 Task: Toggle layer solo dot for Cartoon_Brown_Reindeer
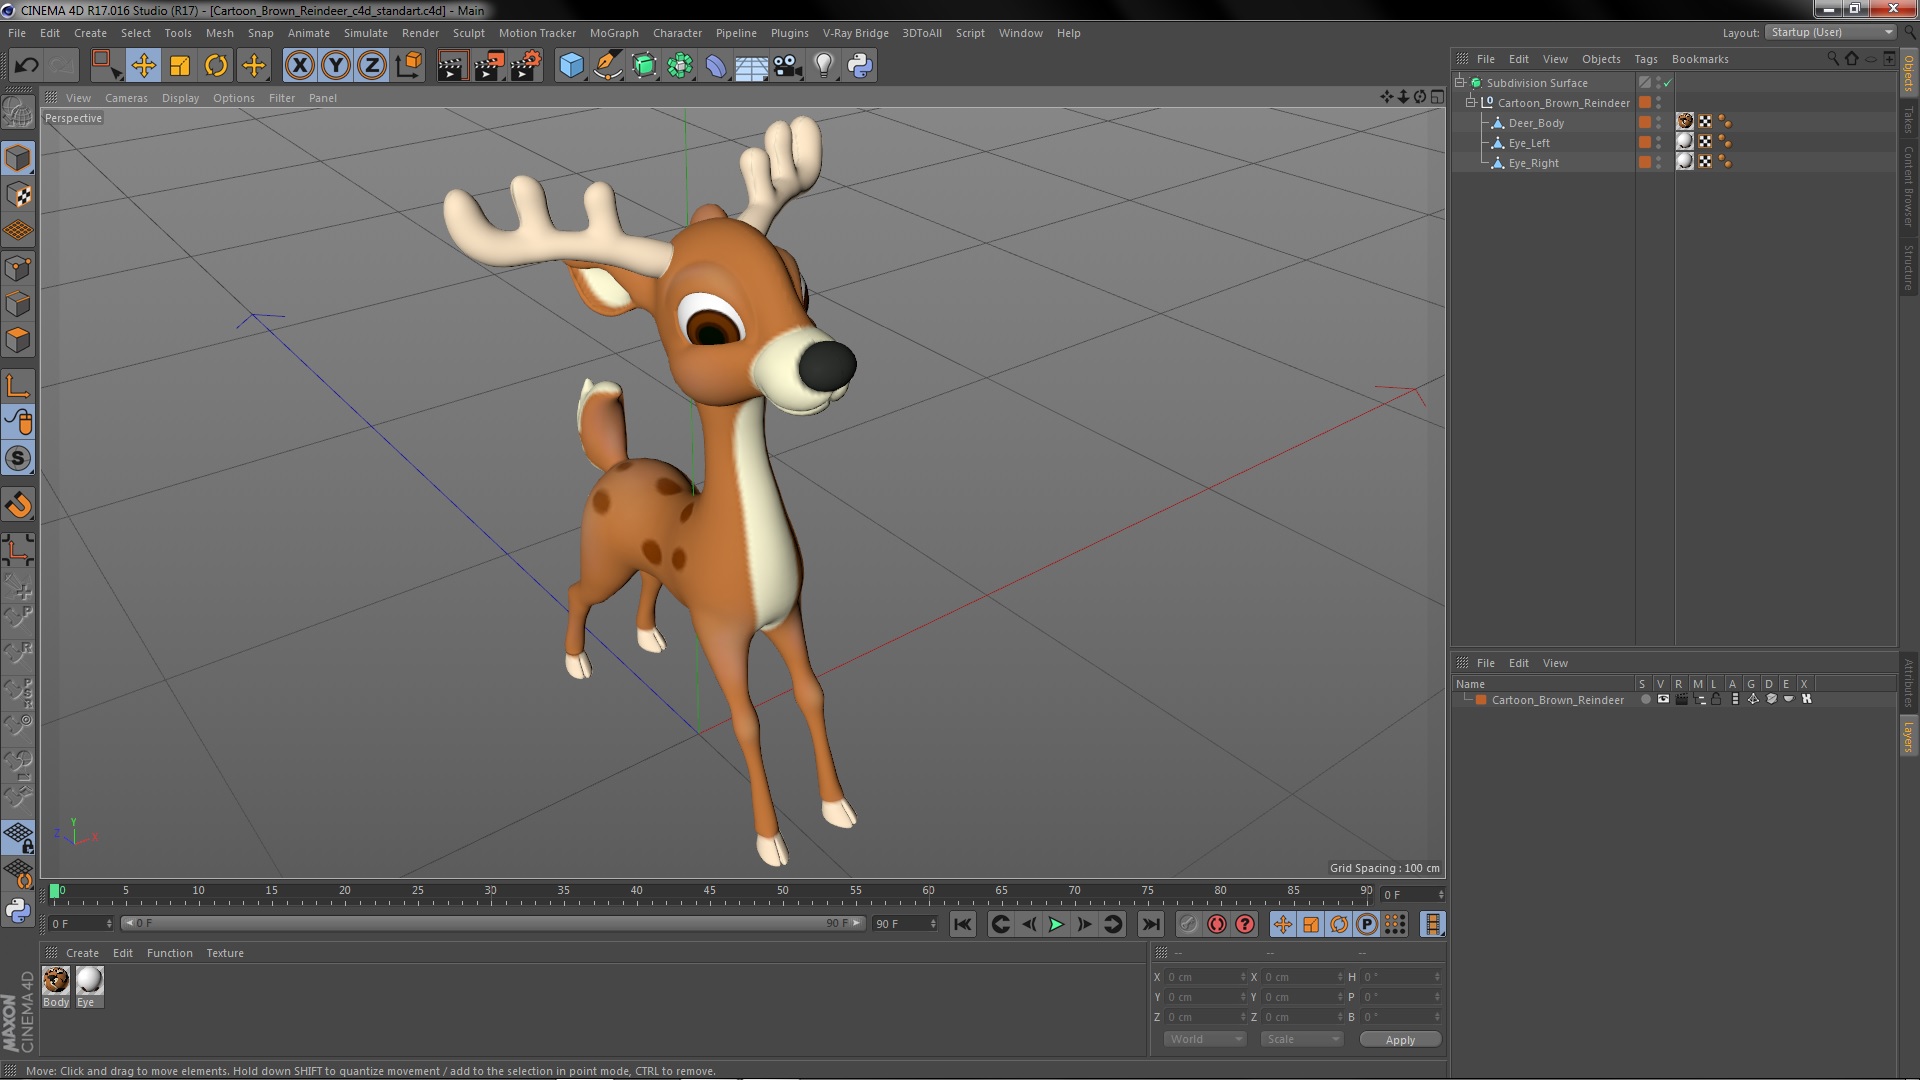click(x=1645, y=699)
